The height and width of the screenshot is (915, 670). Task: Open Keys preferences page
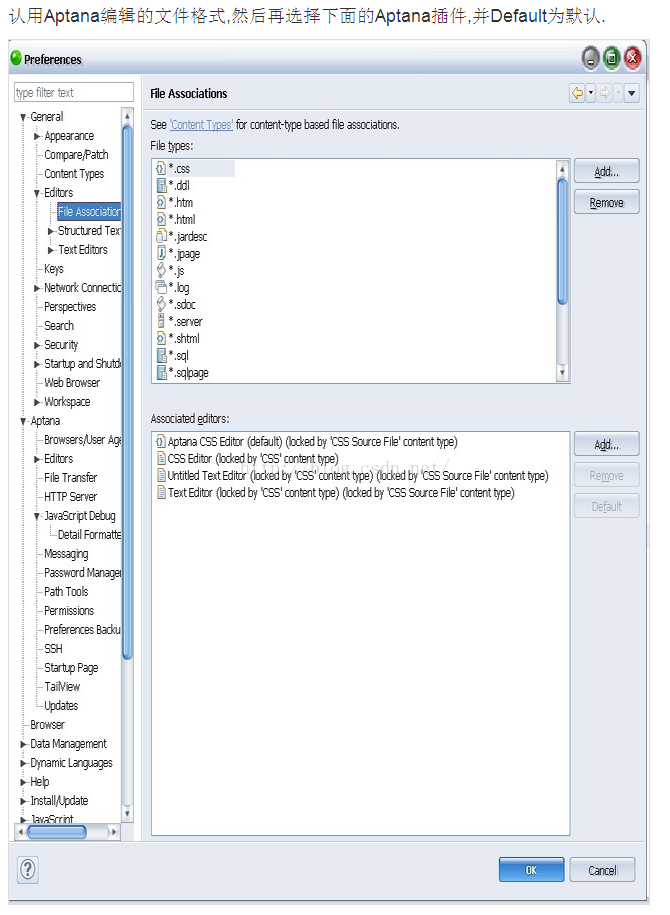click(x=54, y=269)
